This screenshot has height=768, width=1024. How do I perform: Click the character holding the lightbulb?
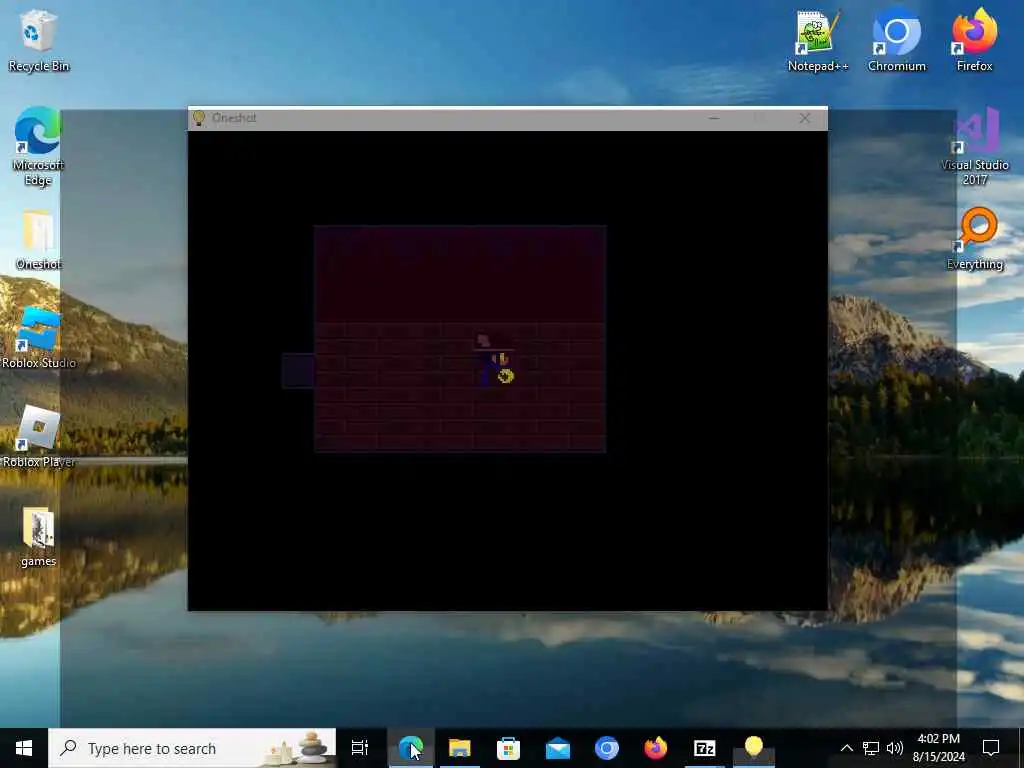pyautogui.click(x=495, y=360)
